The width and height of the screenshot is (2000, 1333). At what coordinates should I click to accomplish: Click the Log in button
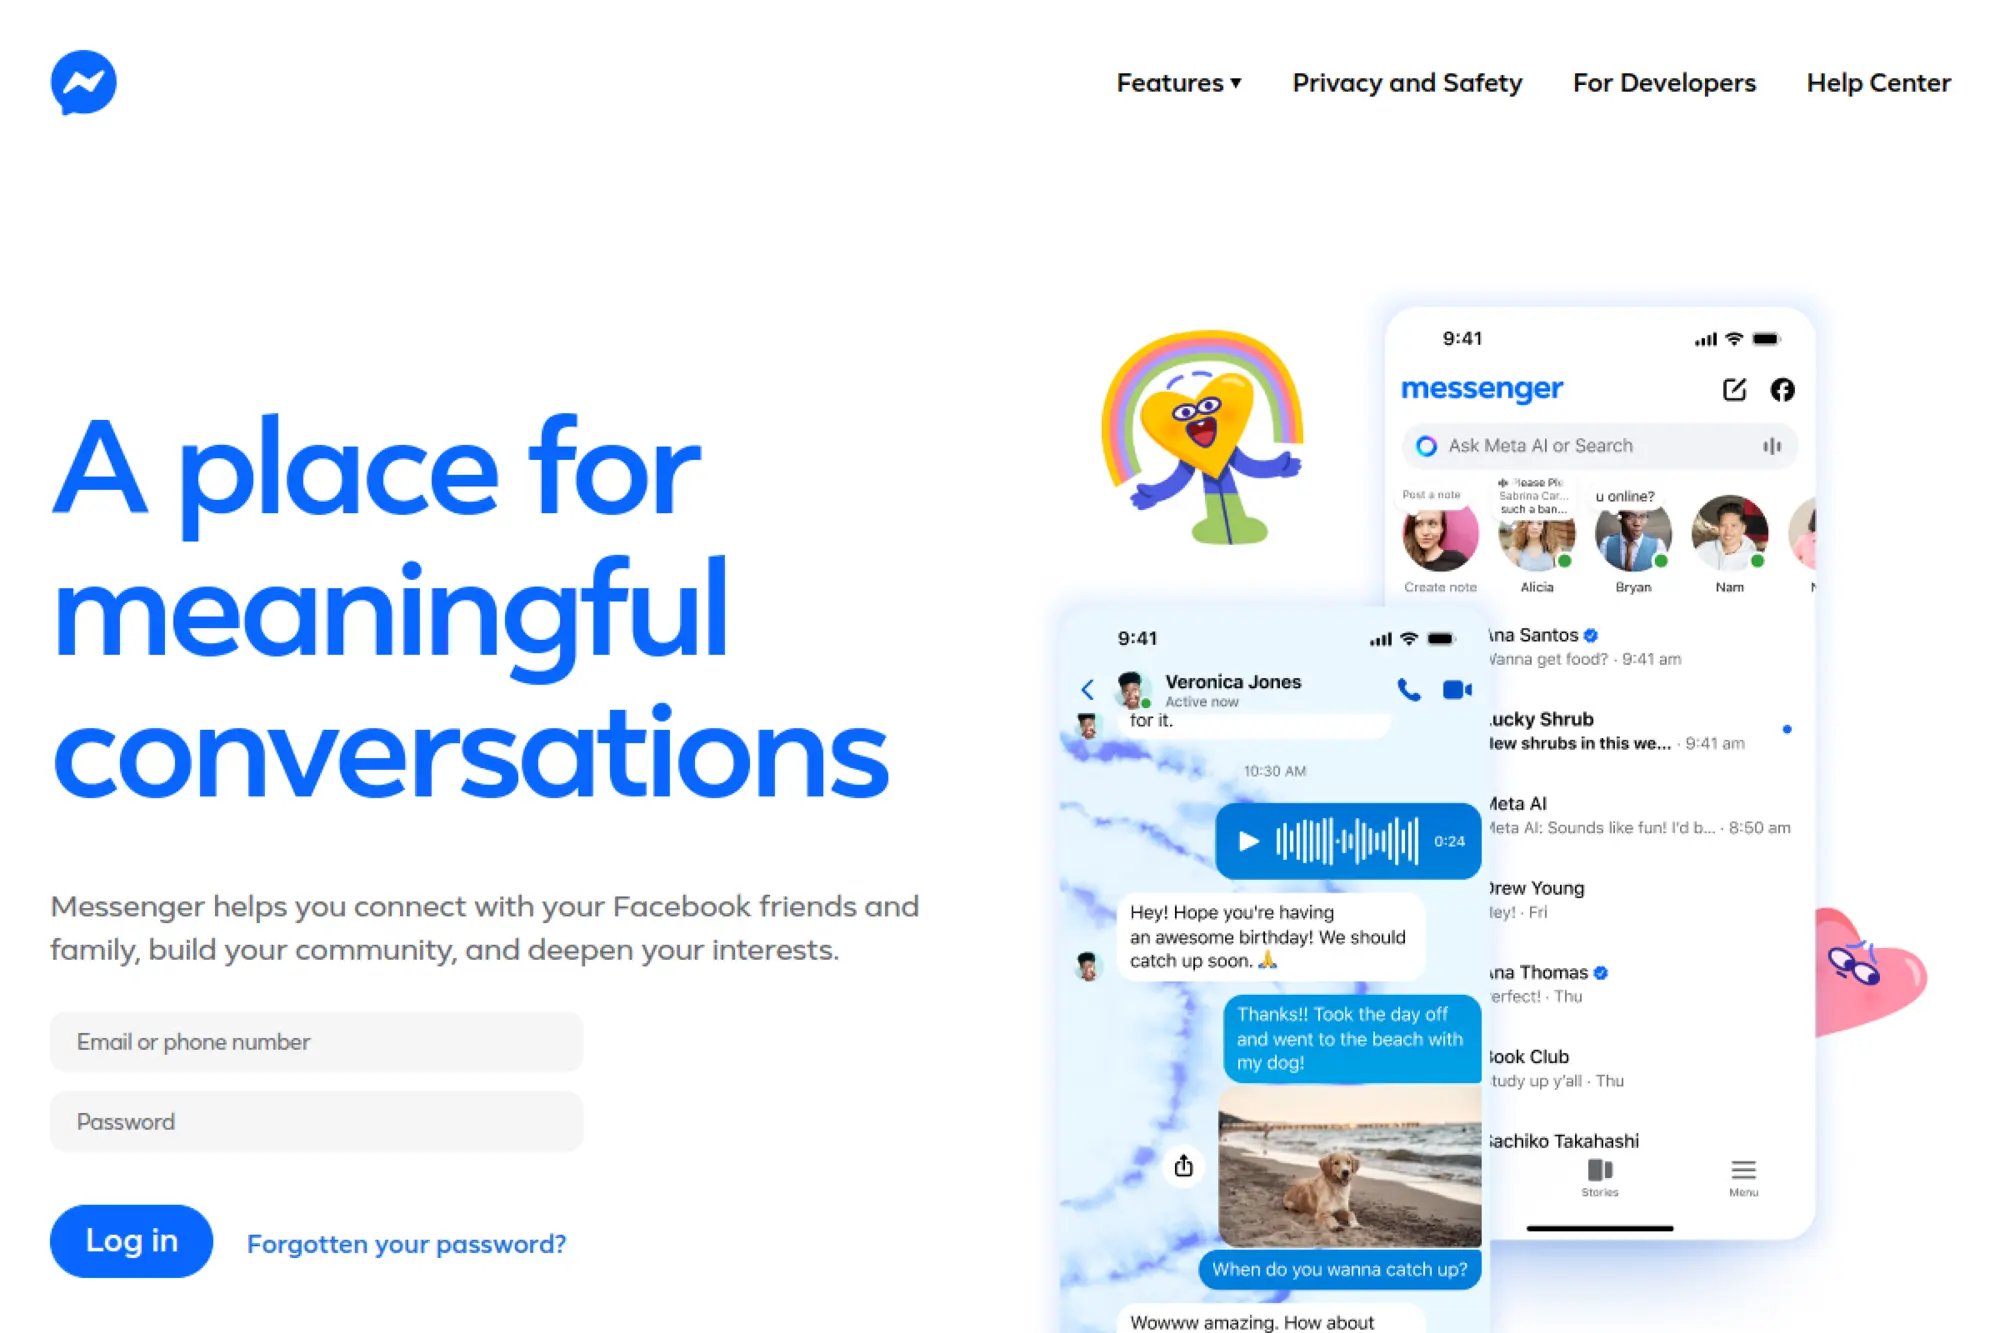[130, 1241]
